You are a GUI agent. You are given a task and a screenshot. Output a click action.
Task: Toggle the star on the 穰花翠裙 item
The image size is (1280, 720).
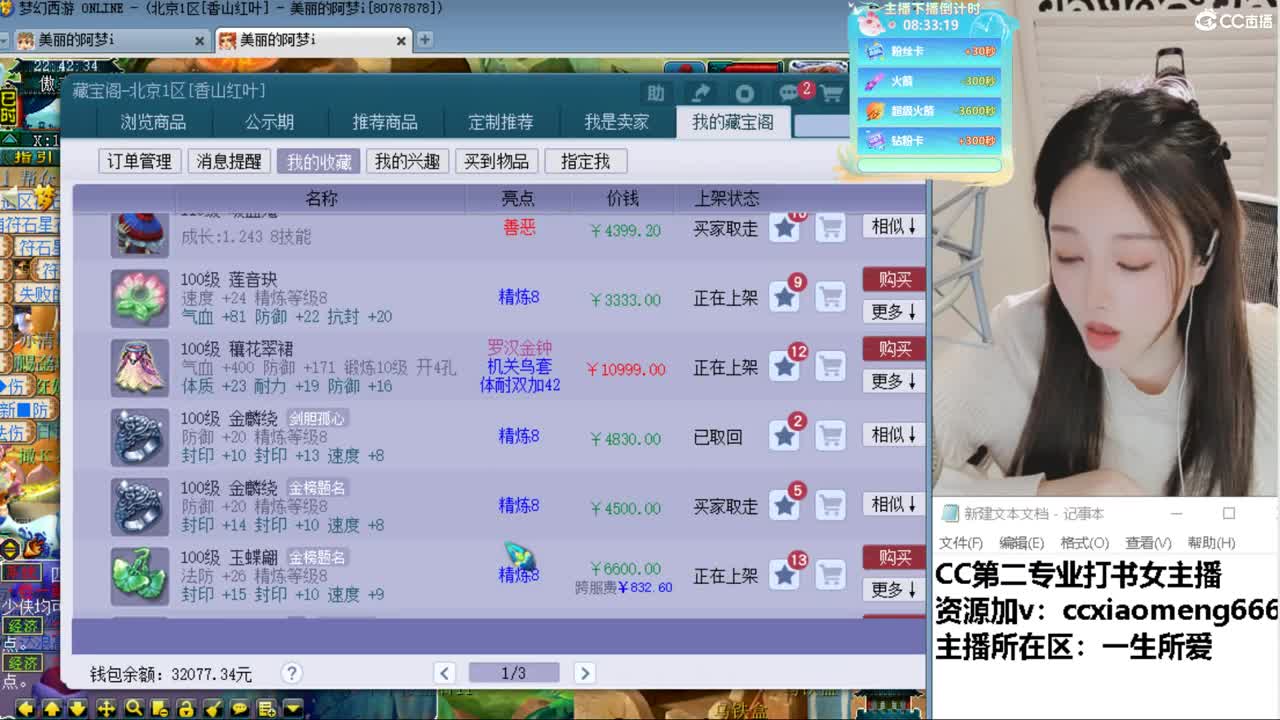click(x=784, y=366)
